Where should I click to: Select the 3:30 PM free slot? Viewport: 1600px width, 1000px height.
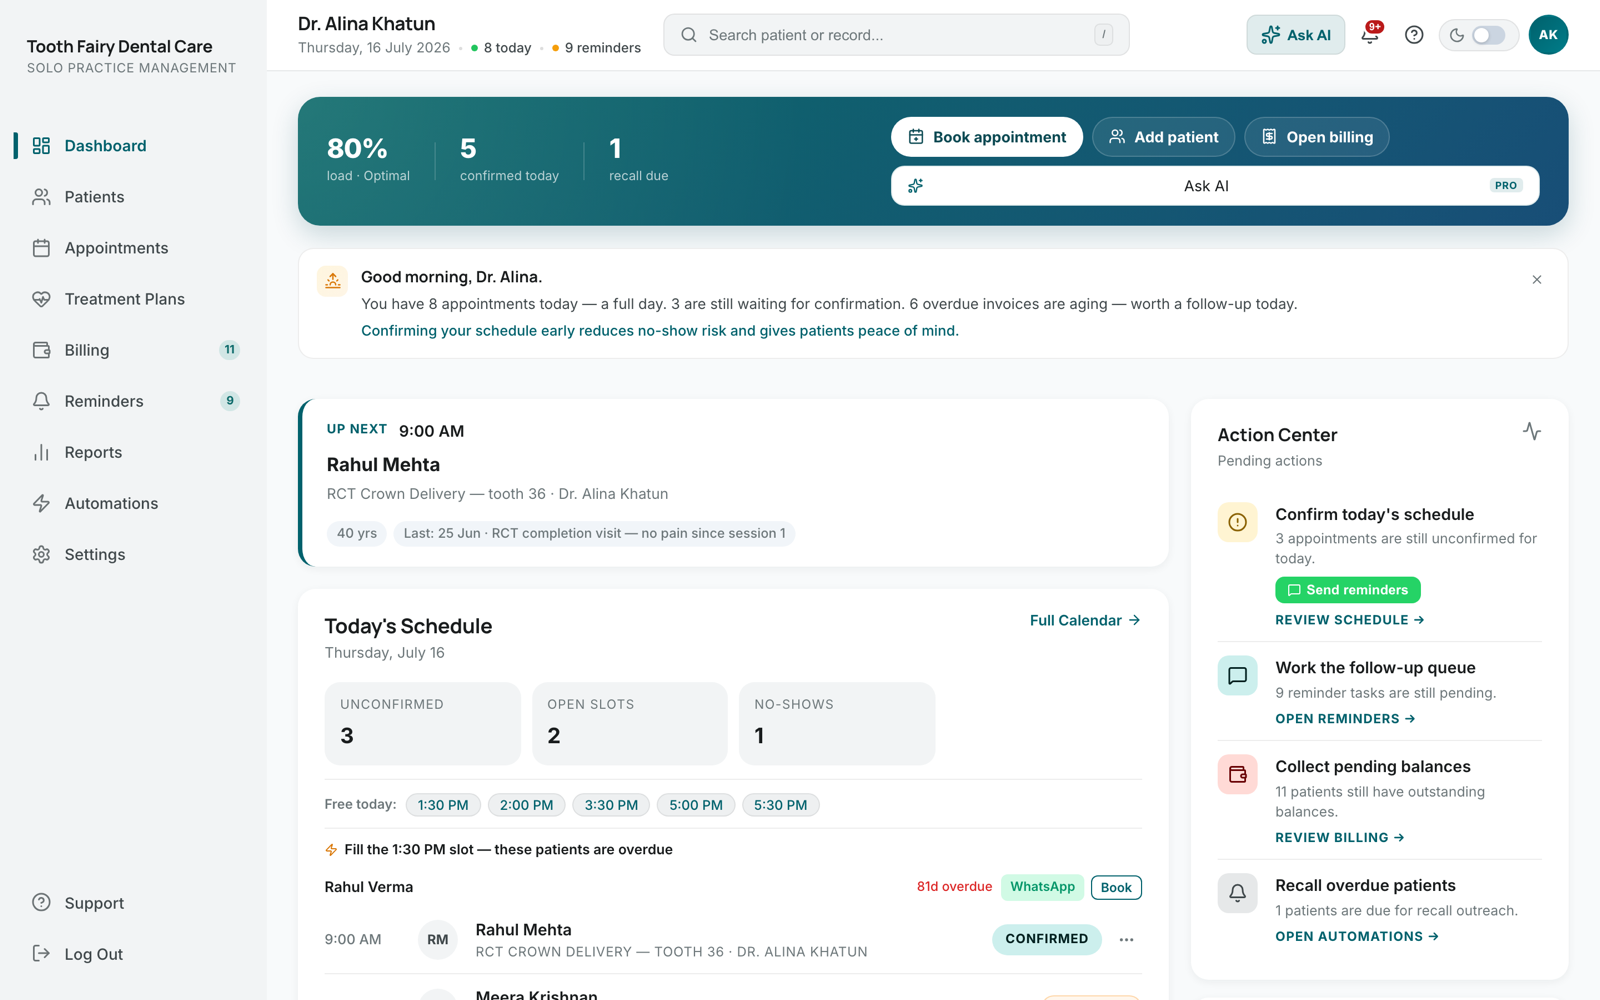[x=611, y=805]
